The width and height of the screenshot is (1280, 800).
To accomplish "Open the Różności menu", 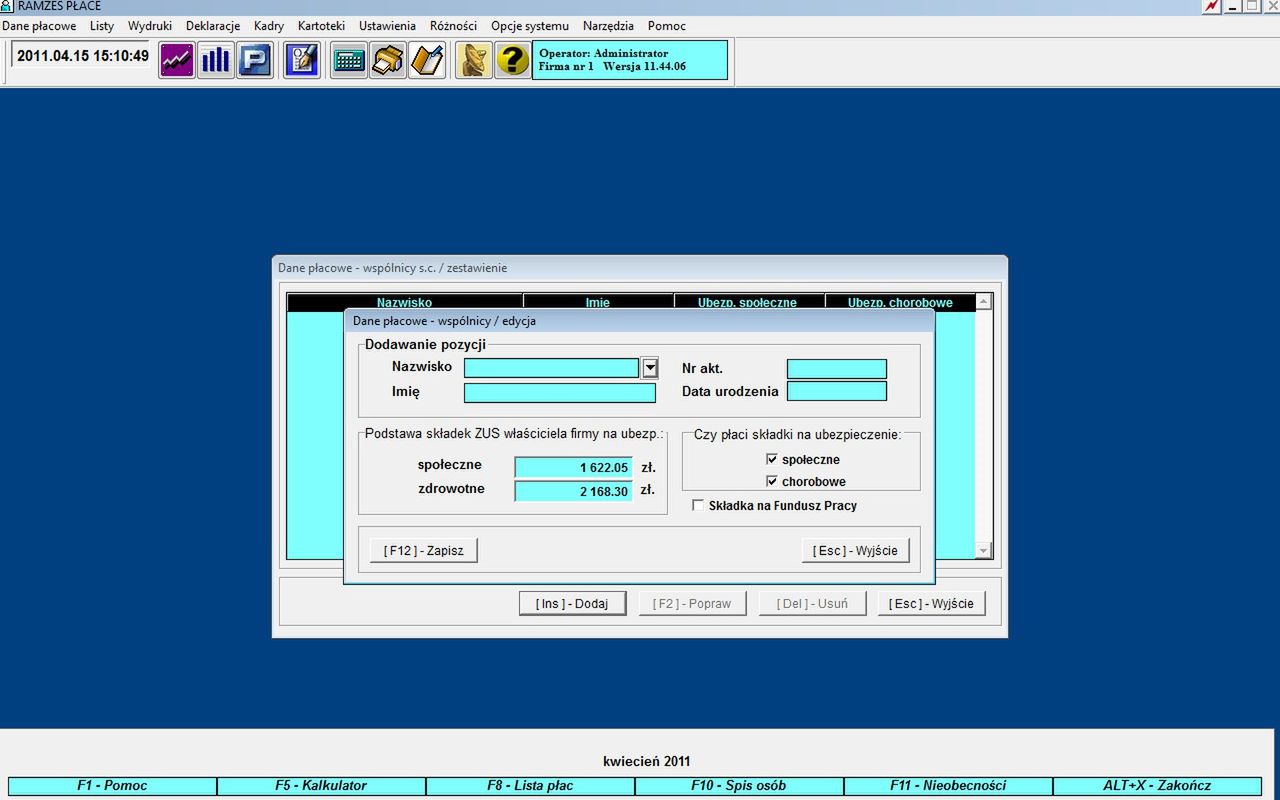I will point(453,26).
